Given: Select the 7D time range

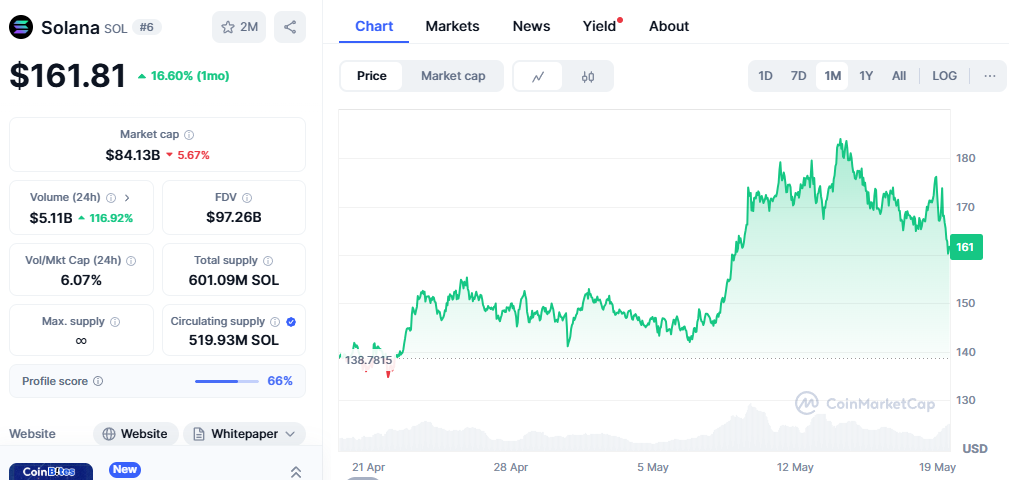Looking at the screenshot, I should pos(799,76).
